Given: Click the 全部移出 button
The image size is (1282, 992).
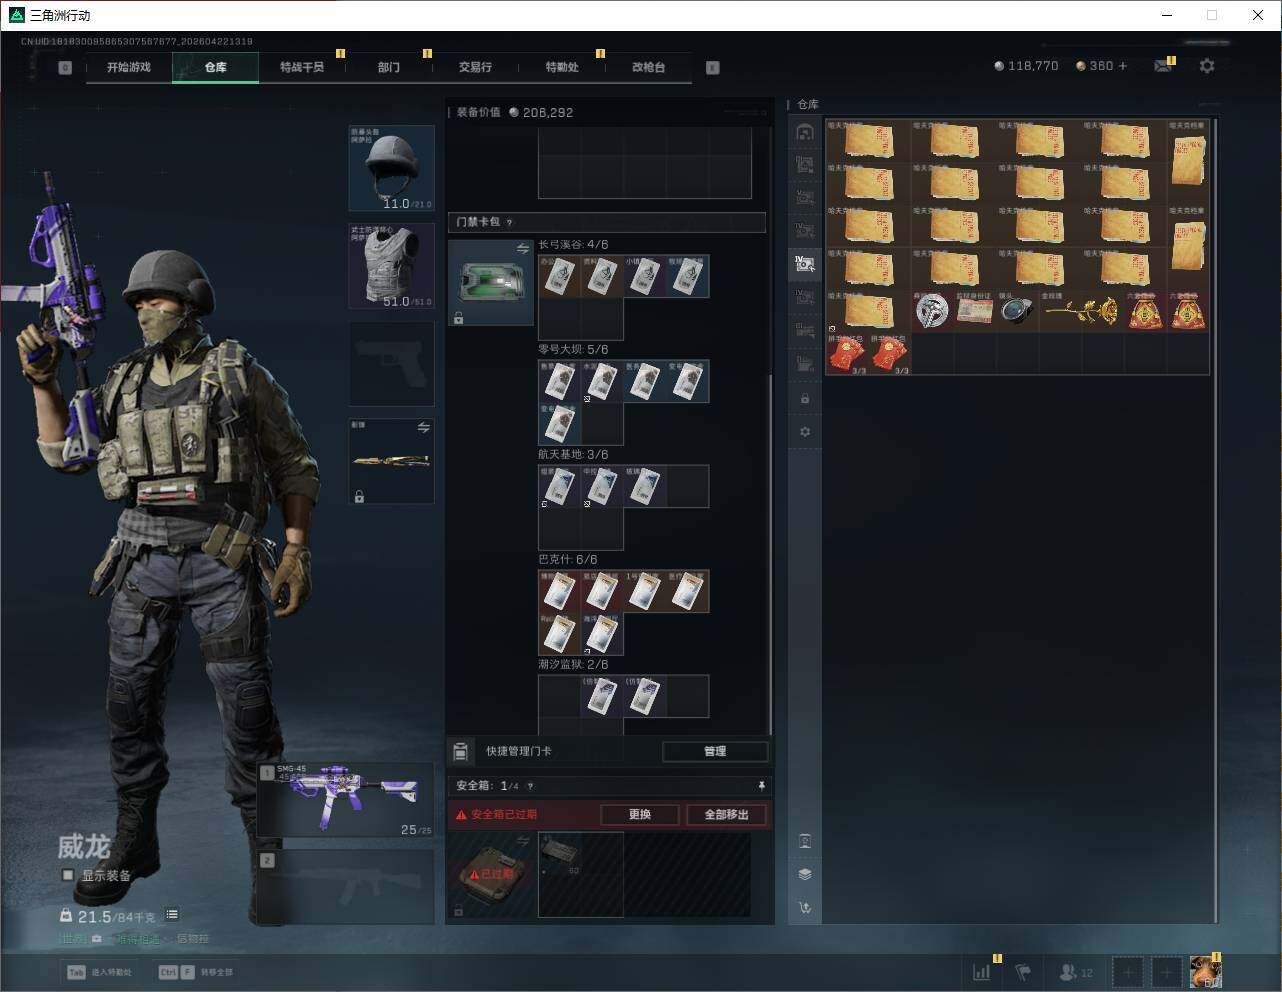Looking at the screenshot, I should (x=727, y=815).
